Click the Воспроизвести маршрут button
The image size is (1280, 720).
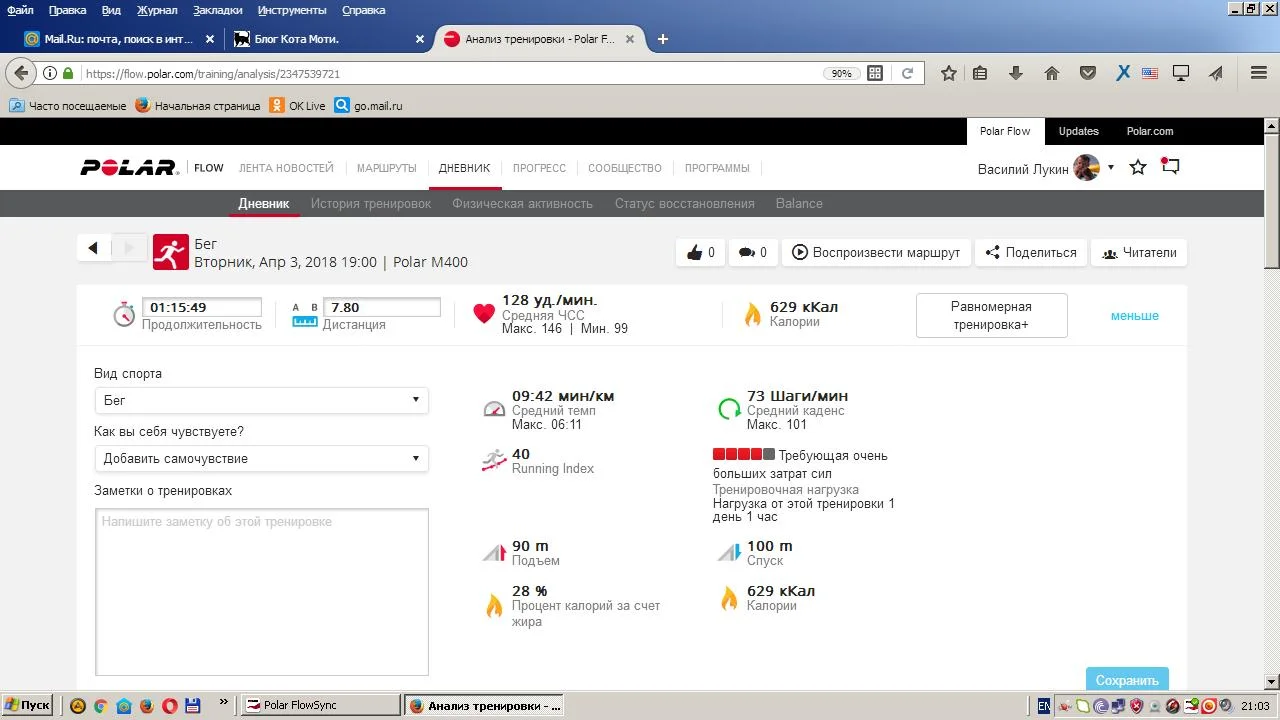click(x=876, y=252)
